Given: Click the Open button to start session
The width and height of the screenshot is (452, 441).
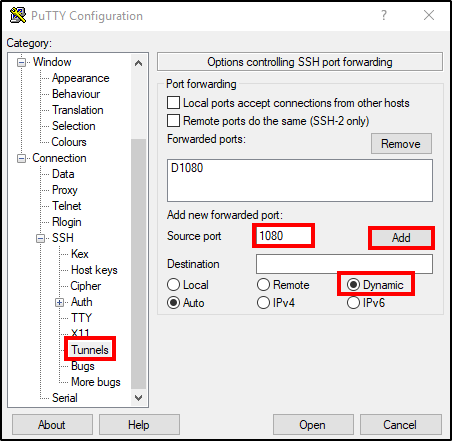Looking at the screenshot, I should point(313,425).
